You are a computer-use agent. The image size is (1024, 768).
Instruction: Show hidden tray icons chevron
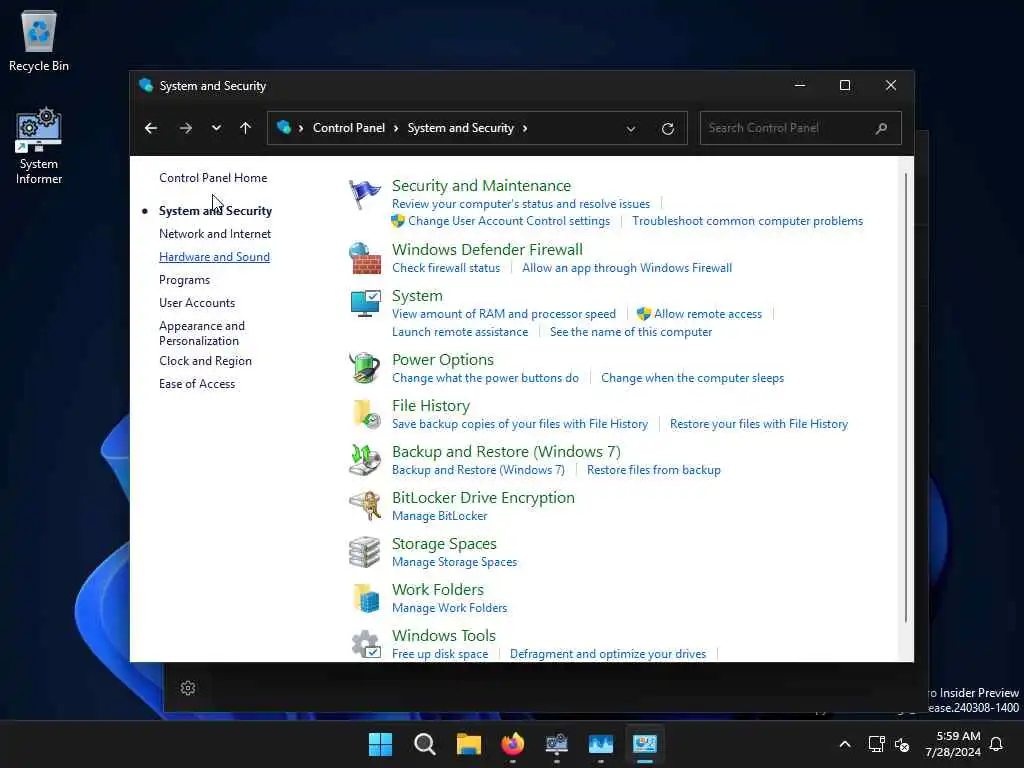pyautogui.click(x=845, y=744)
